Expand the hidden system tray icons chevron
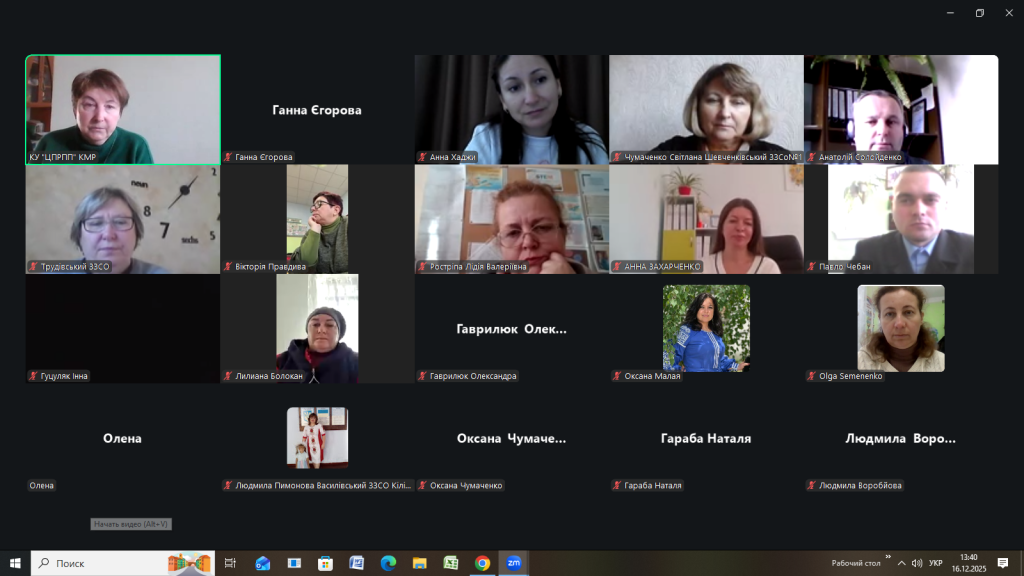 coord(903,563)
